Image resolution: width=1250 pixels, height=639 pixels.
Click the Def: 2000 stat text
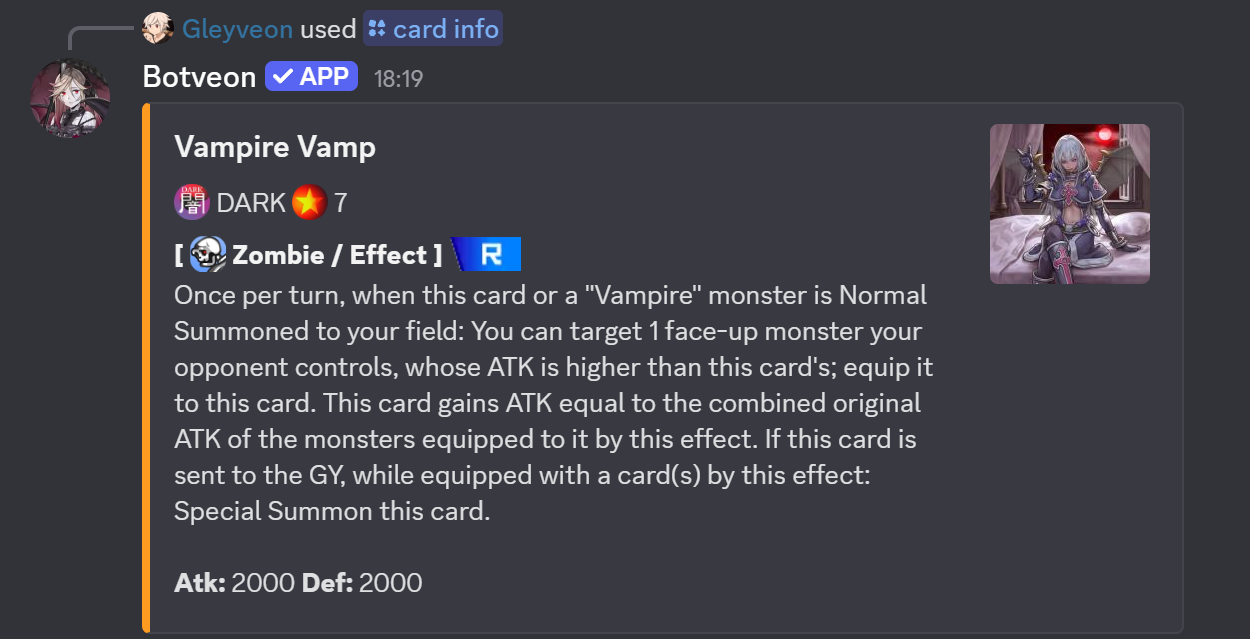pyautogui.click(x=362, y=583)
